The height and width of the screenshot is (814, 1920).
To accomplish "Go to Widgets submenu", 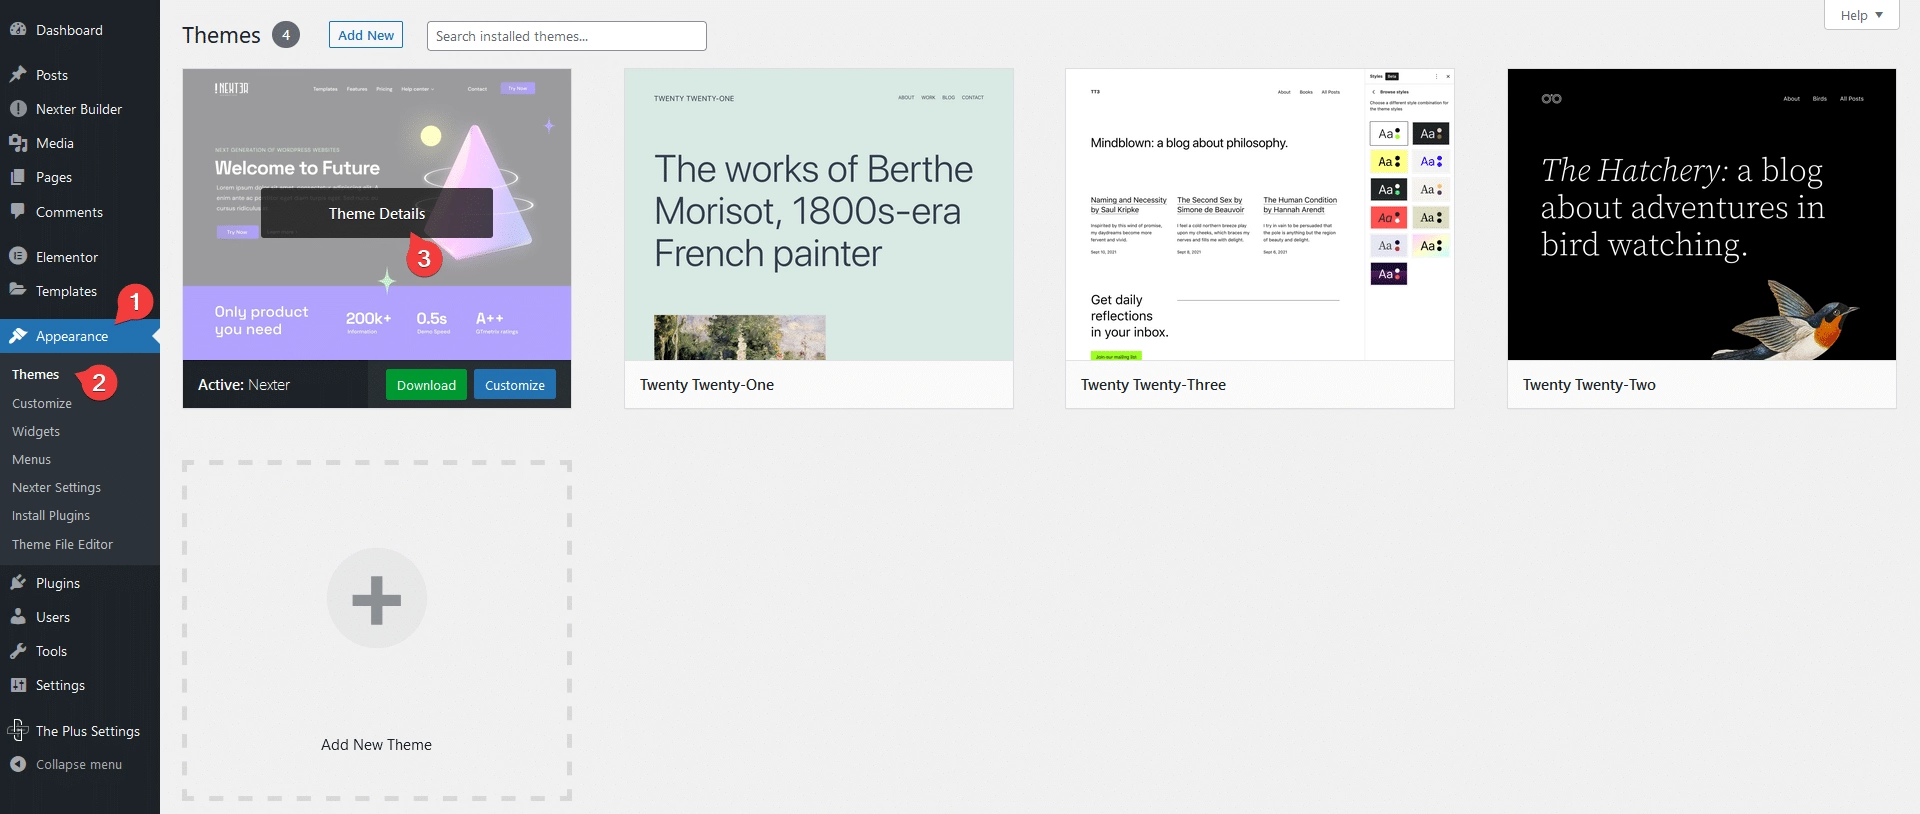I will 36,431.
